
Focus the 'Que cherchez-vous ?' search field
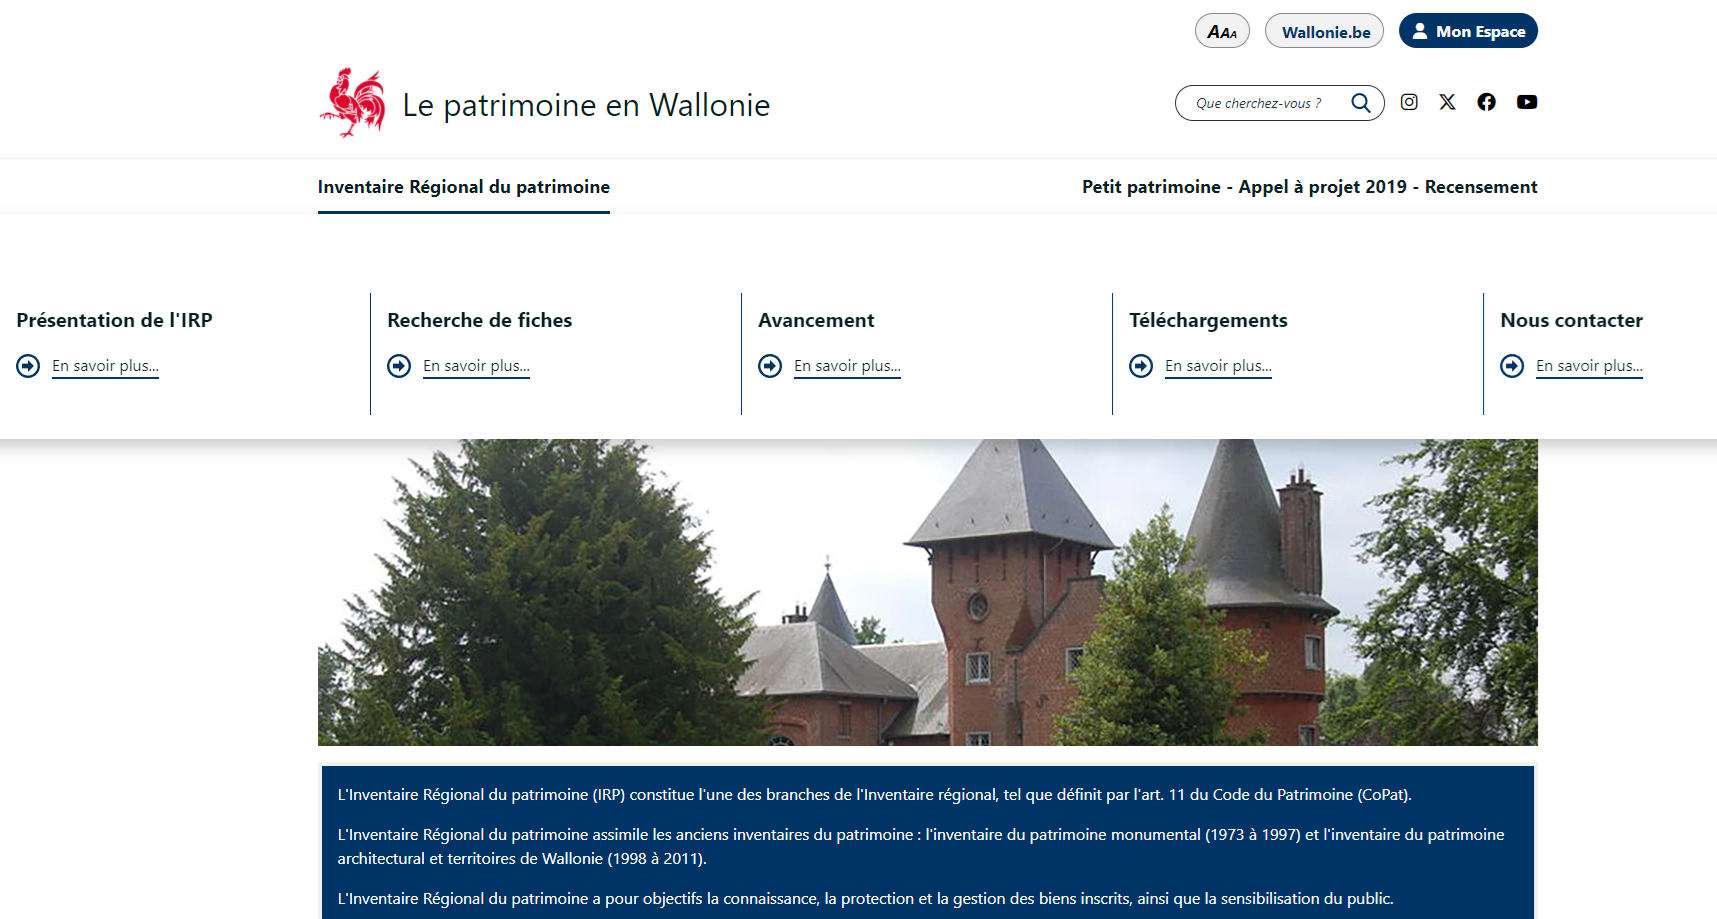[1260, 103]
